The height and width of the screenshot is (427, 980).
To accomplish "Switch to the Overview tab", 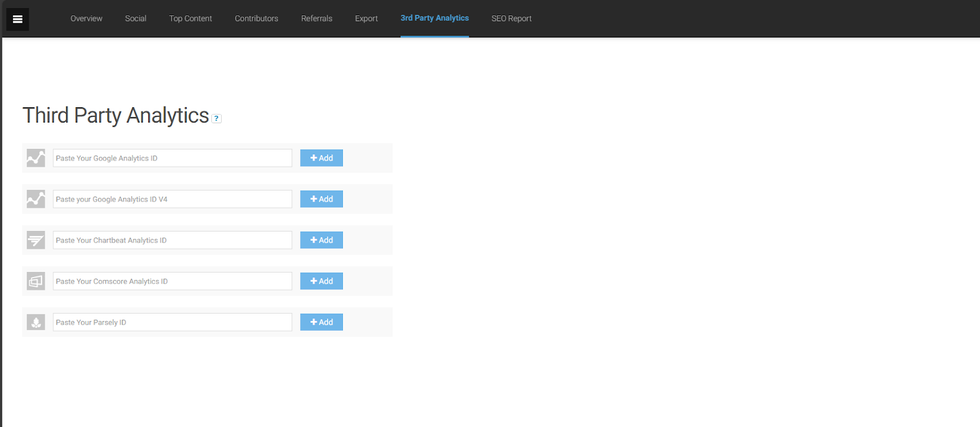I will coord(86,19).
